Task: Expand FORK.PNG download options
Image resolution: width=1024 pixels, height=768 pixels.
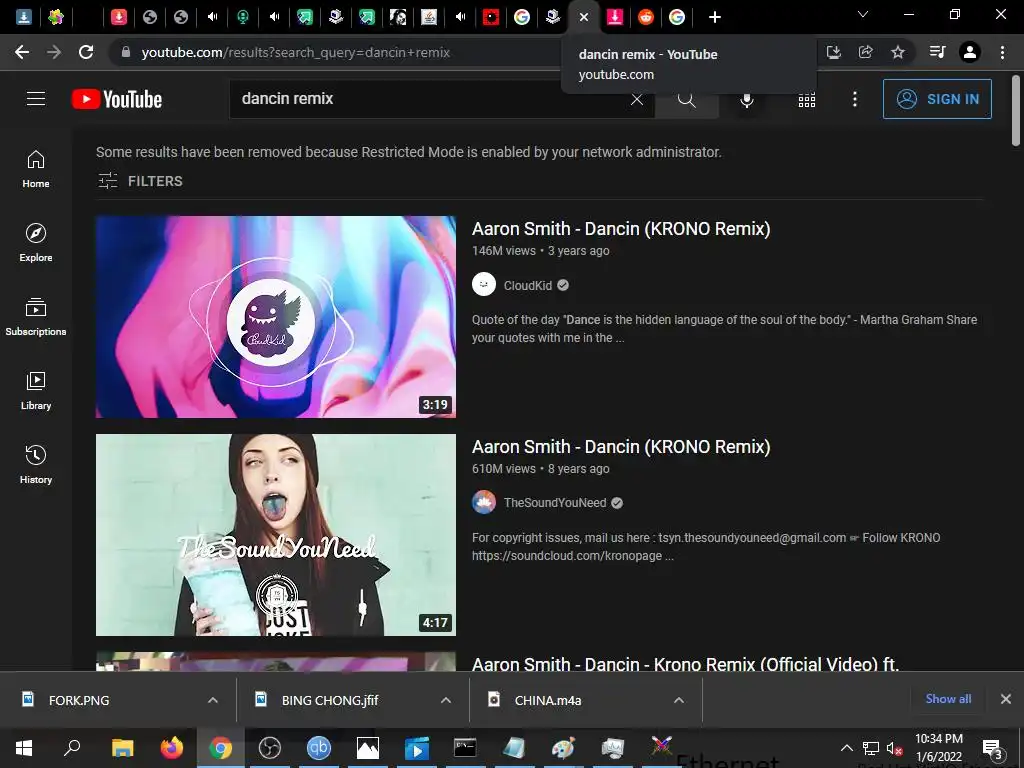Action: [213, 700]
